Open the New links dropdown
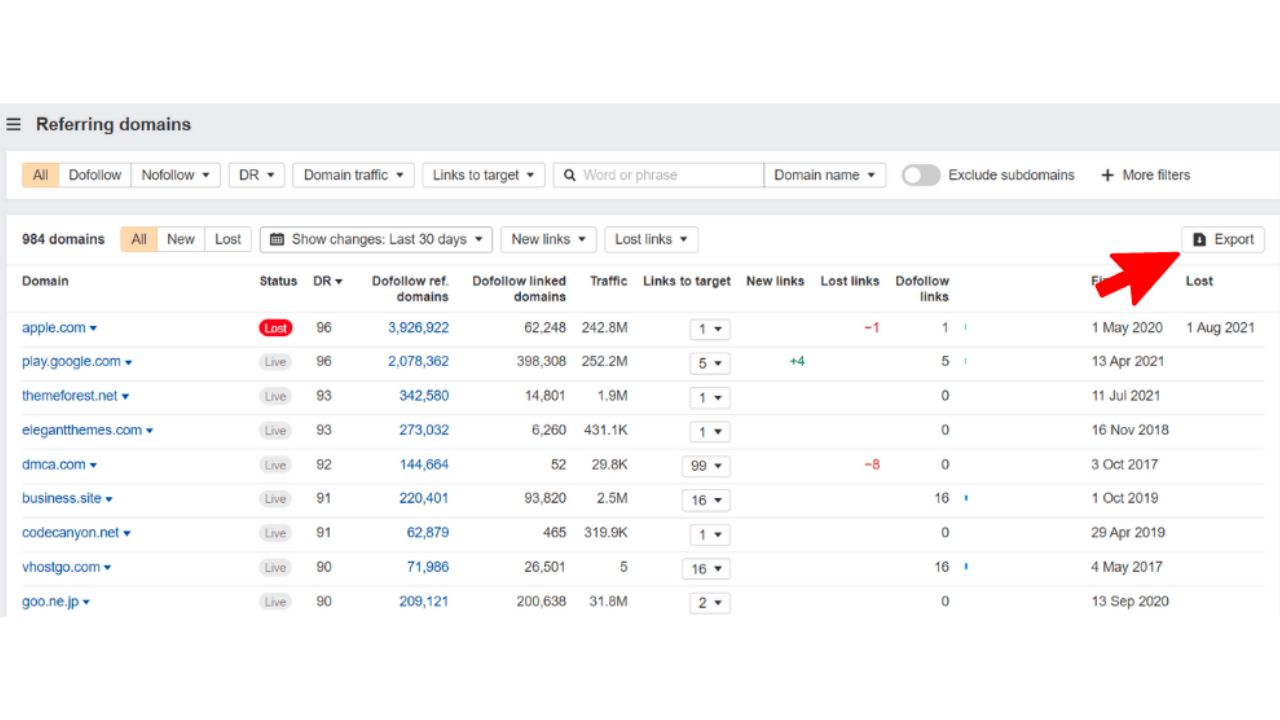Image resolution: width=1280 pixels, height=720 pixels. tap(549, 240)
